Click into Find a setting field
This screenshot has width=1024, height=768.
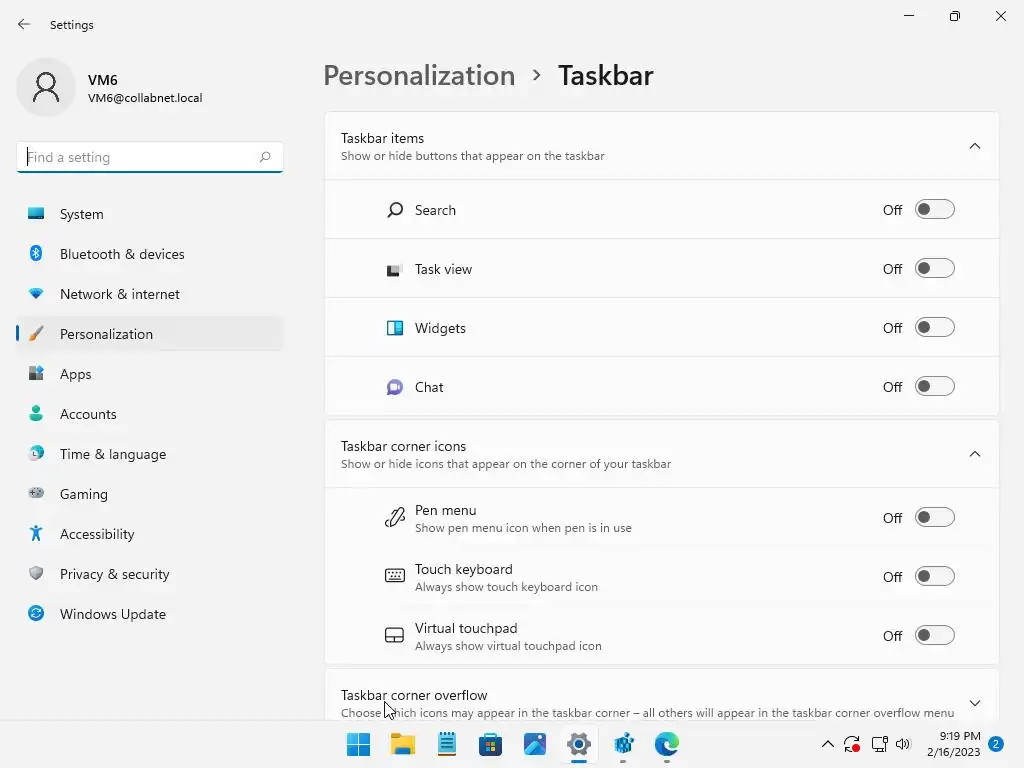[150, 157]
